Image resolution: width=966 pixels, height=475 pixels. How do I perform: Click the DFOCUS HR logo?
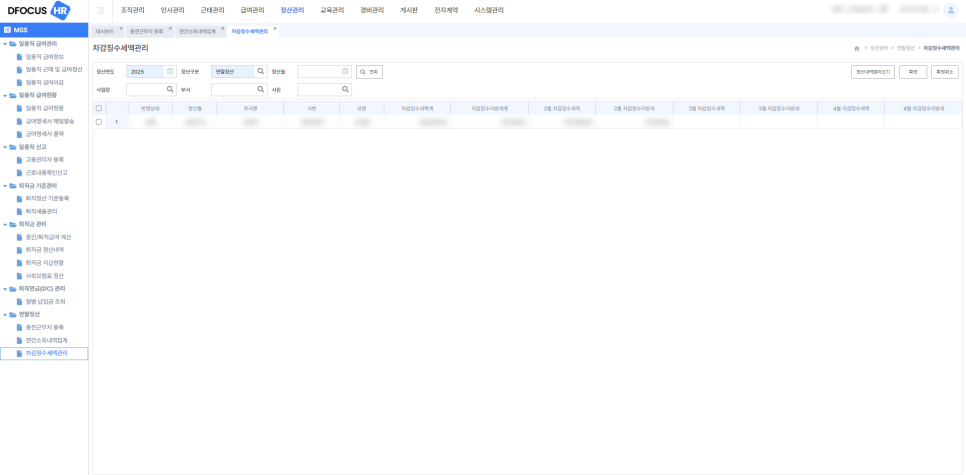(x=39, y=10)
